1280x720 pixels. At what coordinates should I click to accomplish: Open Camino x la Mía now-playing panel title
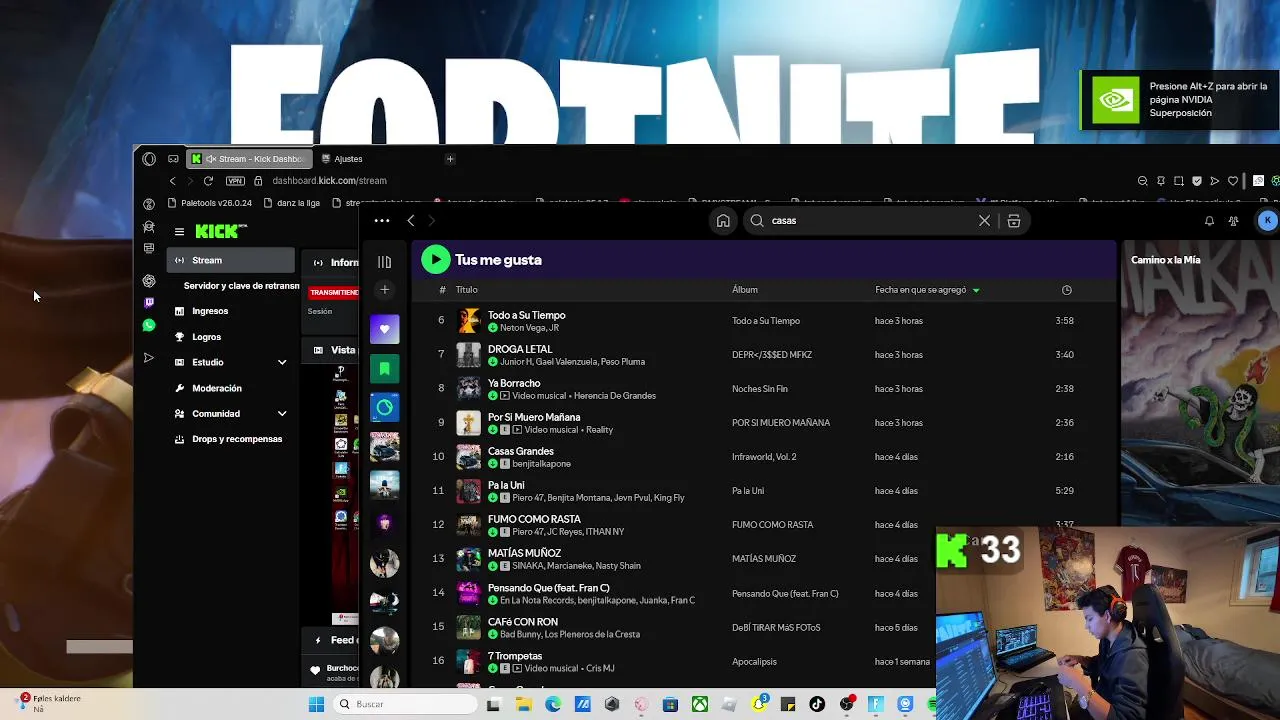(1165, 260)
